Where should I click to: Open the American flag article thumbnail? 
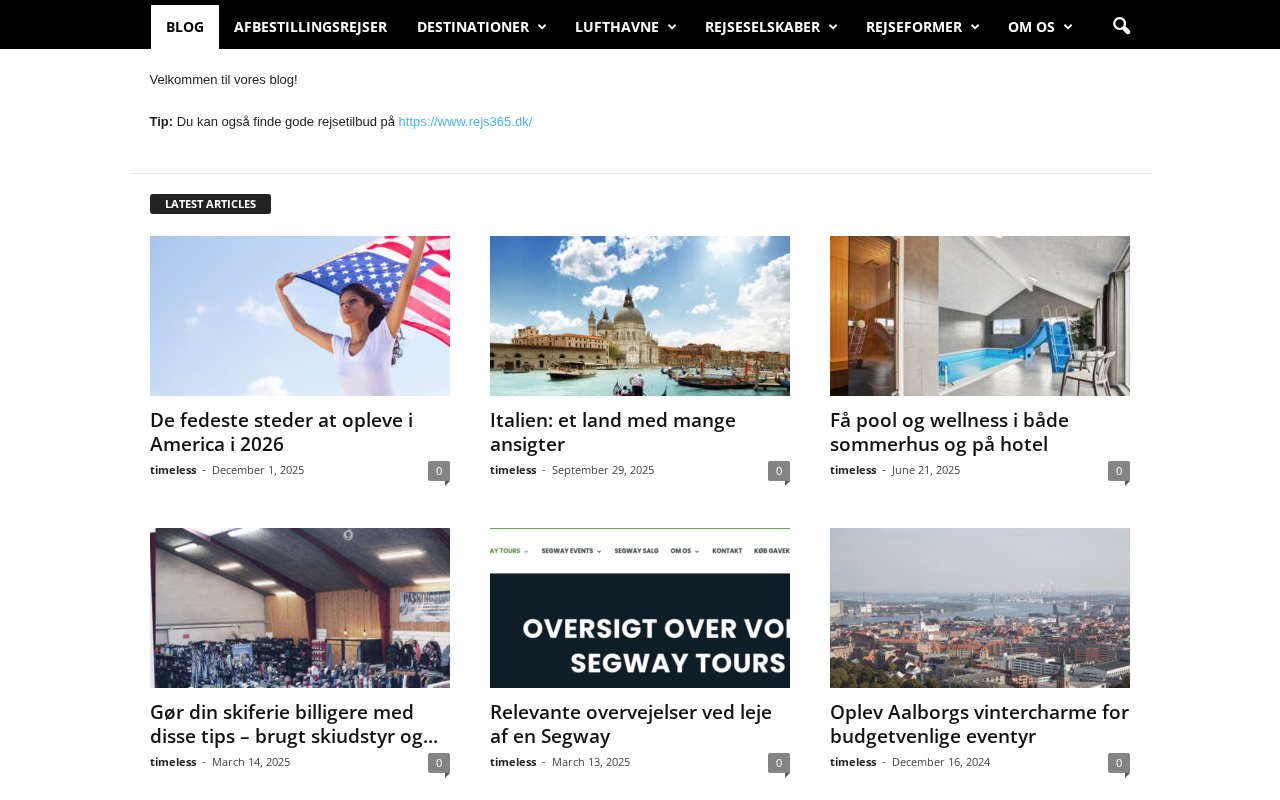point(300,316)
